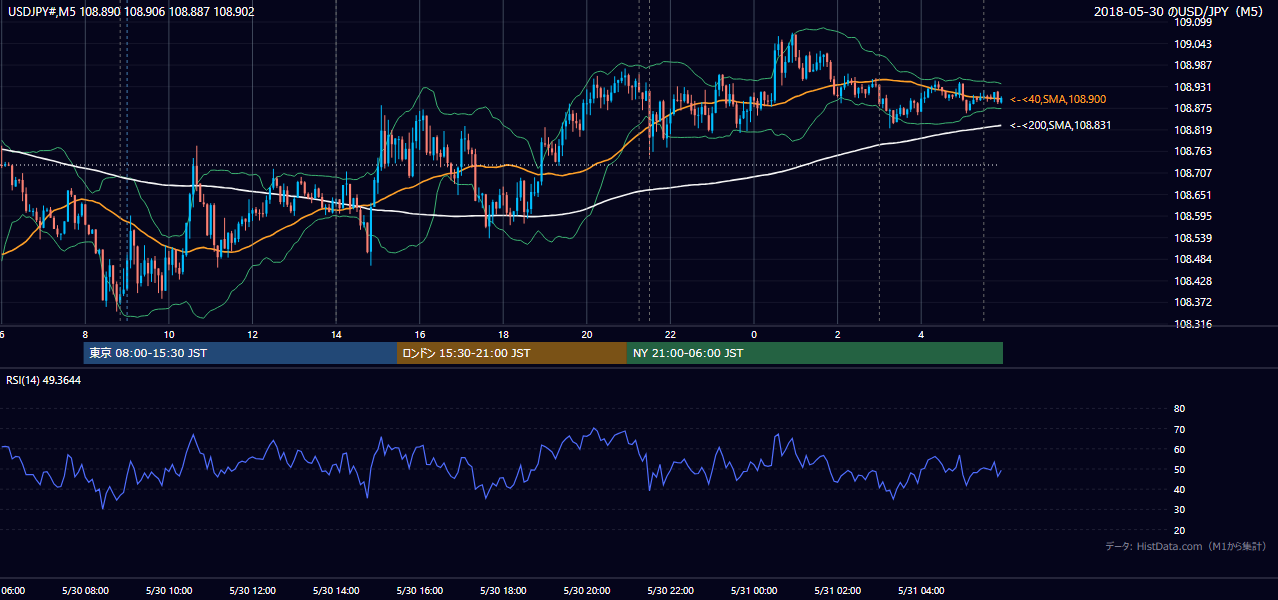Click the 5/30 18:00 time label

coord(503,591)
